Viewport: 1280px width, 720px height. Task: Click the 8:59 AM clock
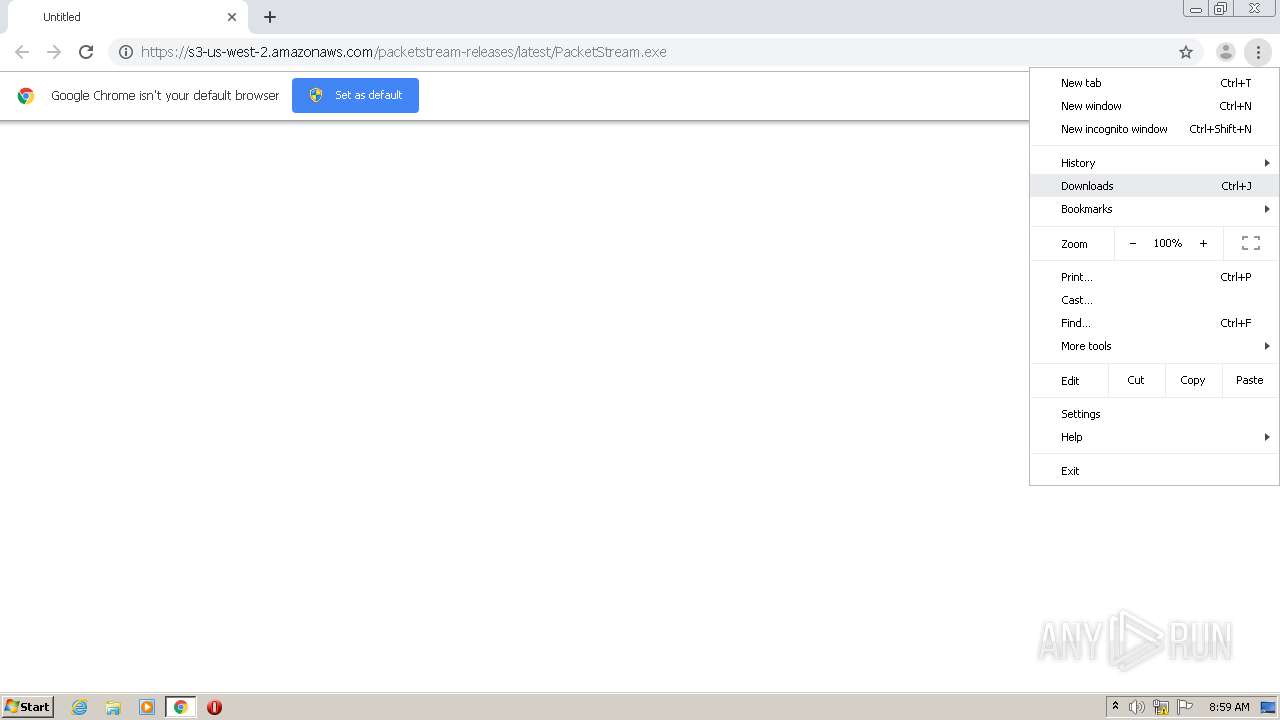(1229, 707)
